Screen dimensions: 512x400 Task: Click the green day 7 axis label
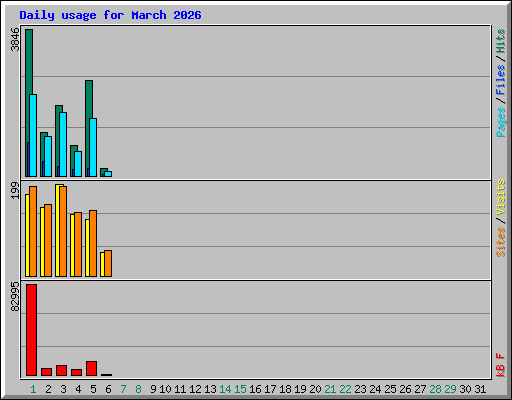click(x=123, y=389)
